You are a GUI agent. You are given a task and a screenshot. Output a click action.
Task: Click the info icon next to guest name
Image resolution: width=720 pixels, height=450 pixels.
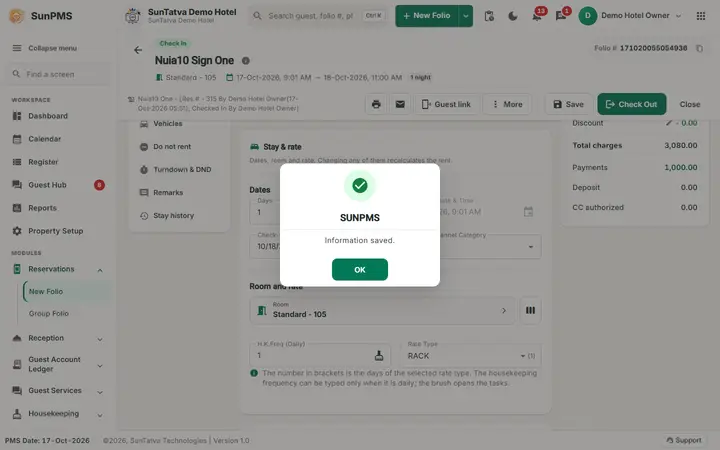coord(246,61)
